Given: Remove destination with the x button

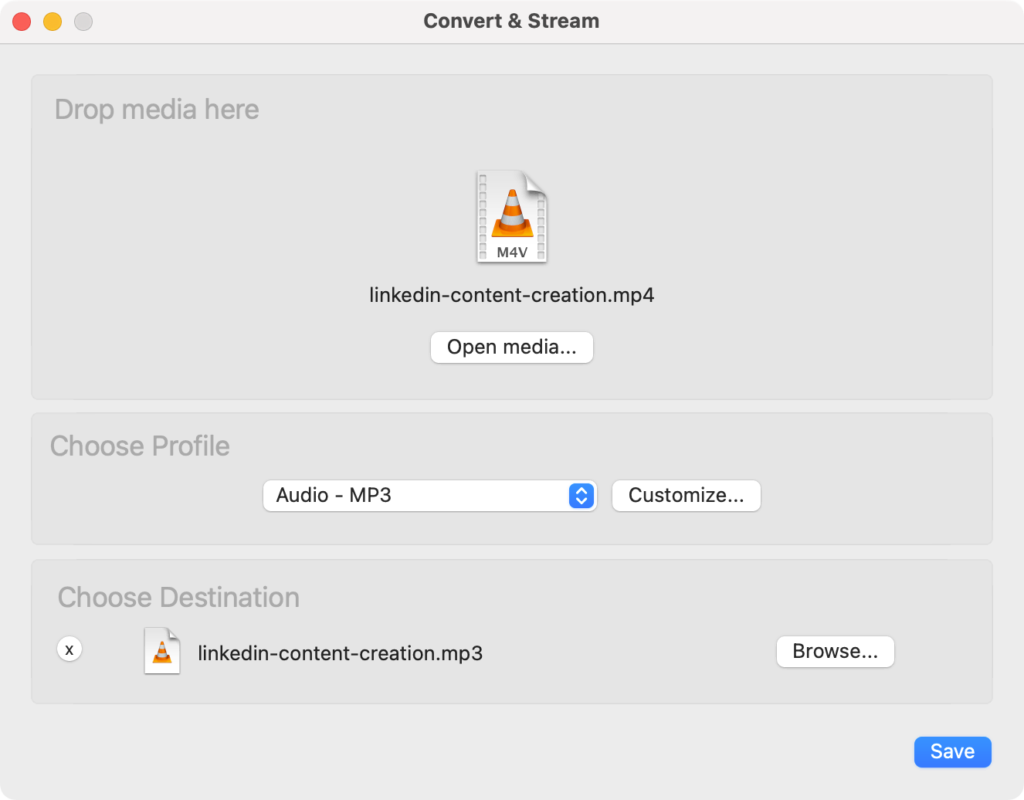Looking at the screenshot, I should (x=69, y=649).
